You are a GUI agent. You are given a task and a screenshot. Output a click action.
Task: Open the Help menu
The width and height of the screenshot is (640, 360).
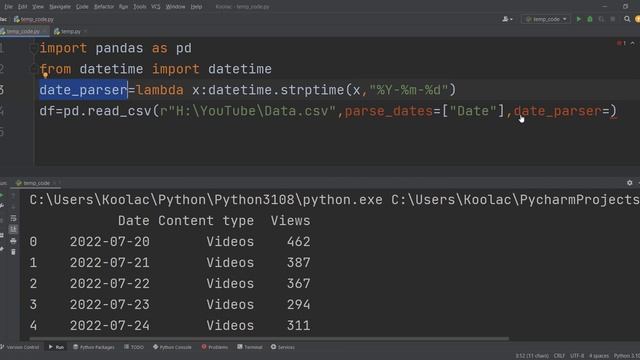click(x=196, y=7)
